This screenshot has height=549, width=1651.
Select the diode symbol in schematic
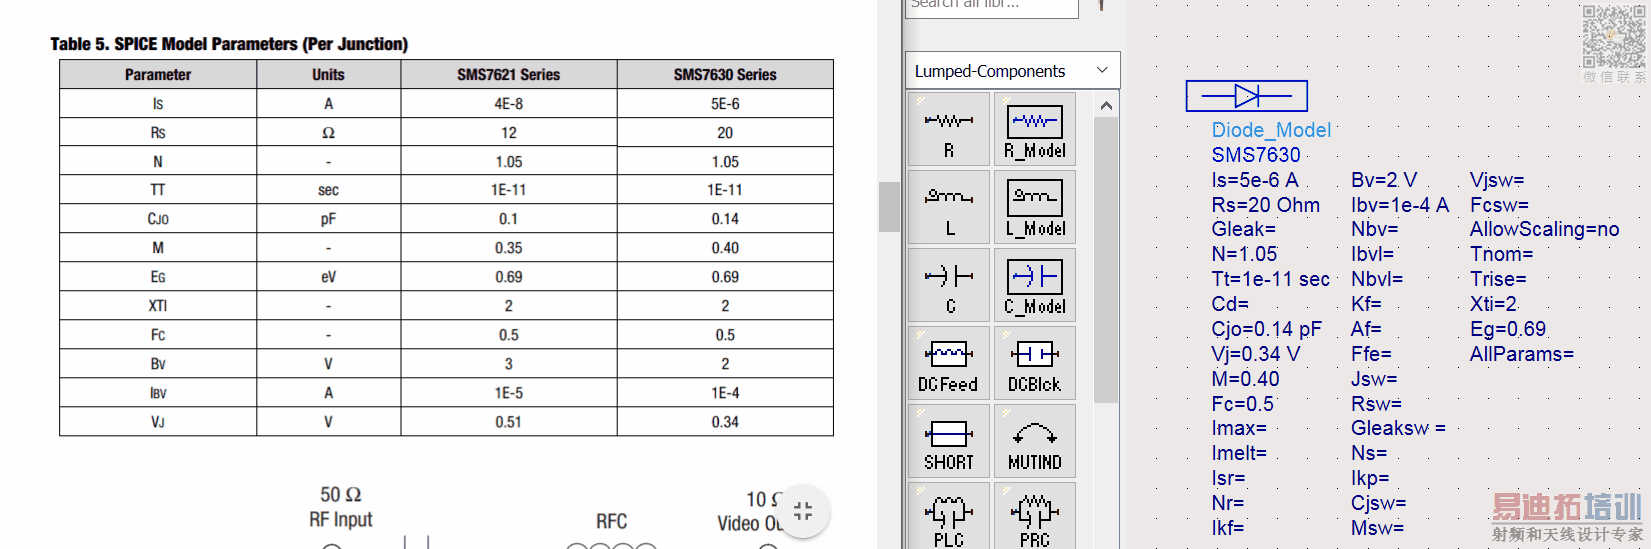[1246, 96]
